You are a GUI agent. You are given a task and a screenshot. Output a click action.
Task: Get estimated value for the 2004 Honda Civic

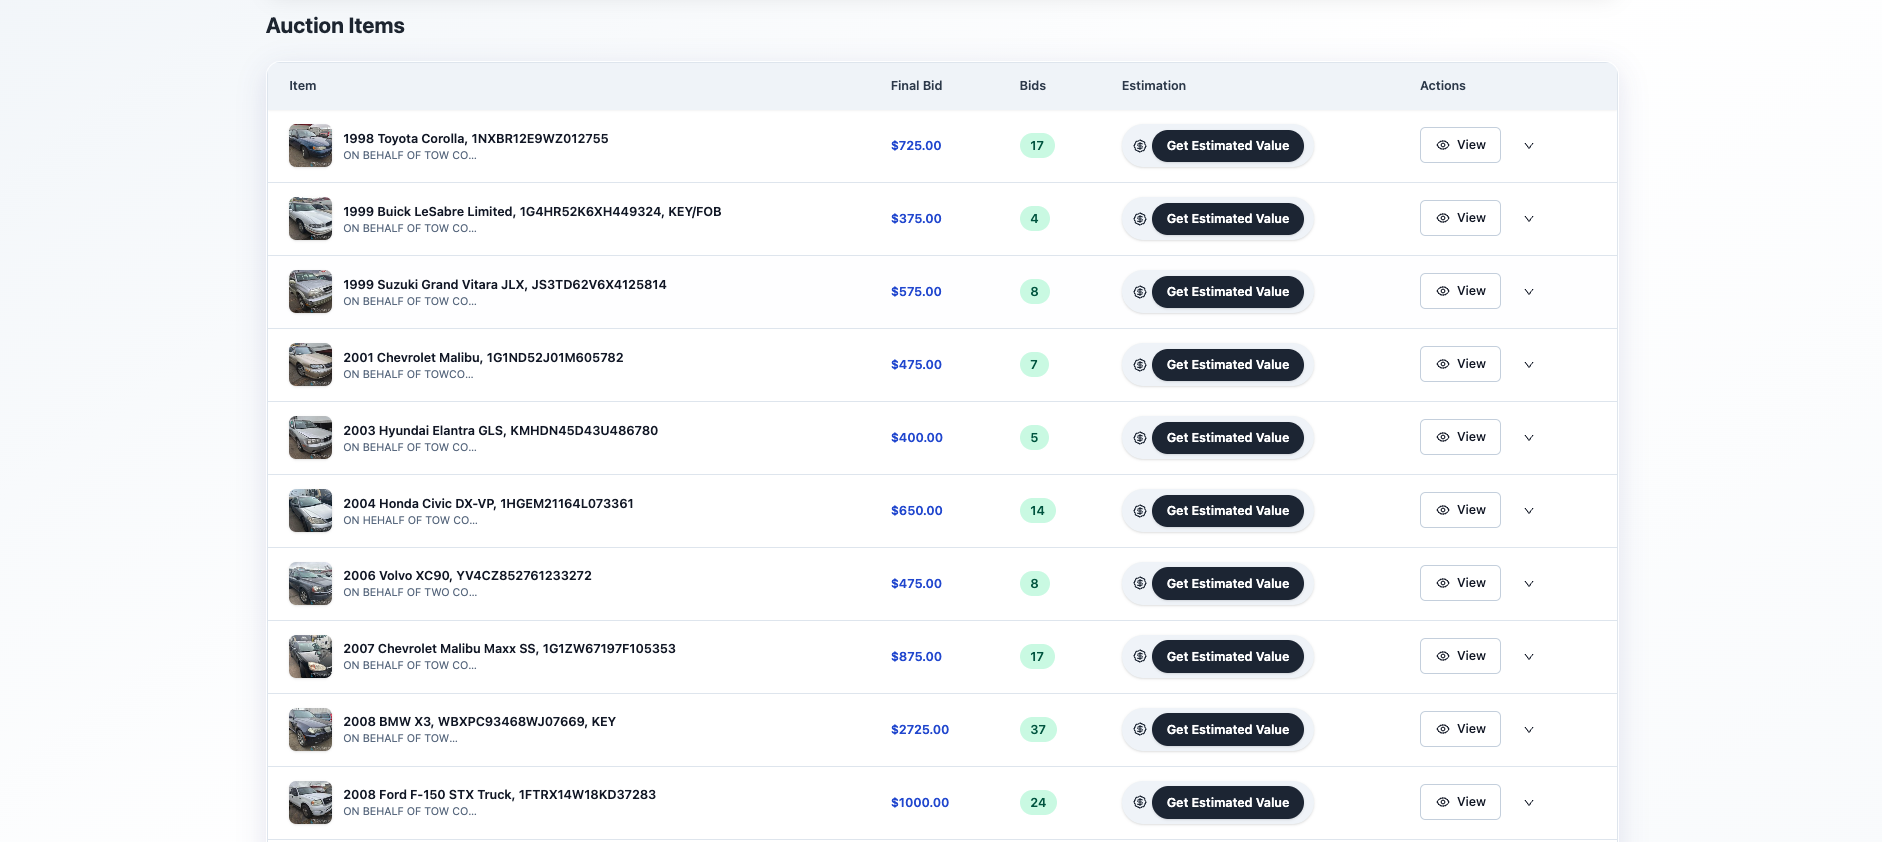pyautogui.click(x=1227, y=511)
